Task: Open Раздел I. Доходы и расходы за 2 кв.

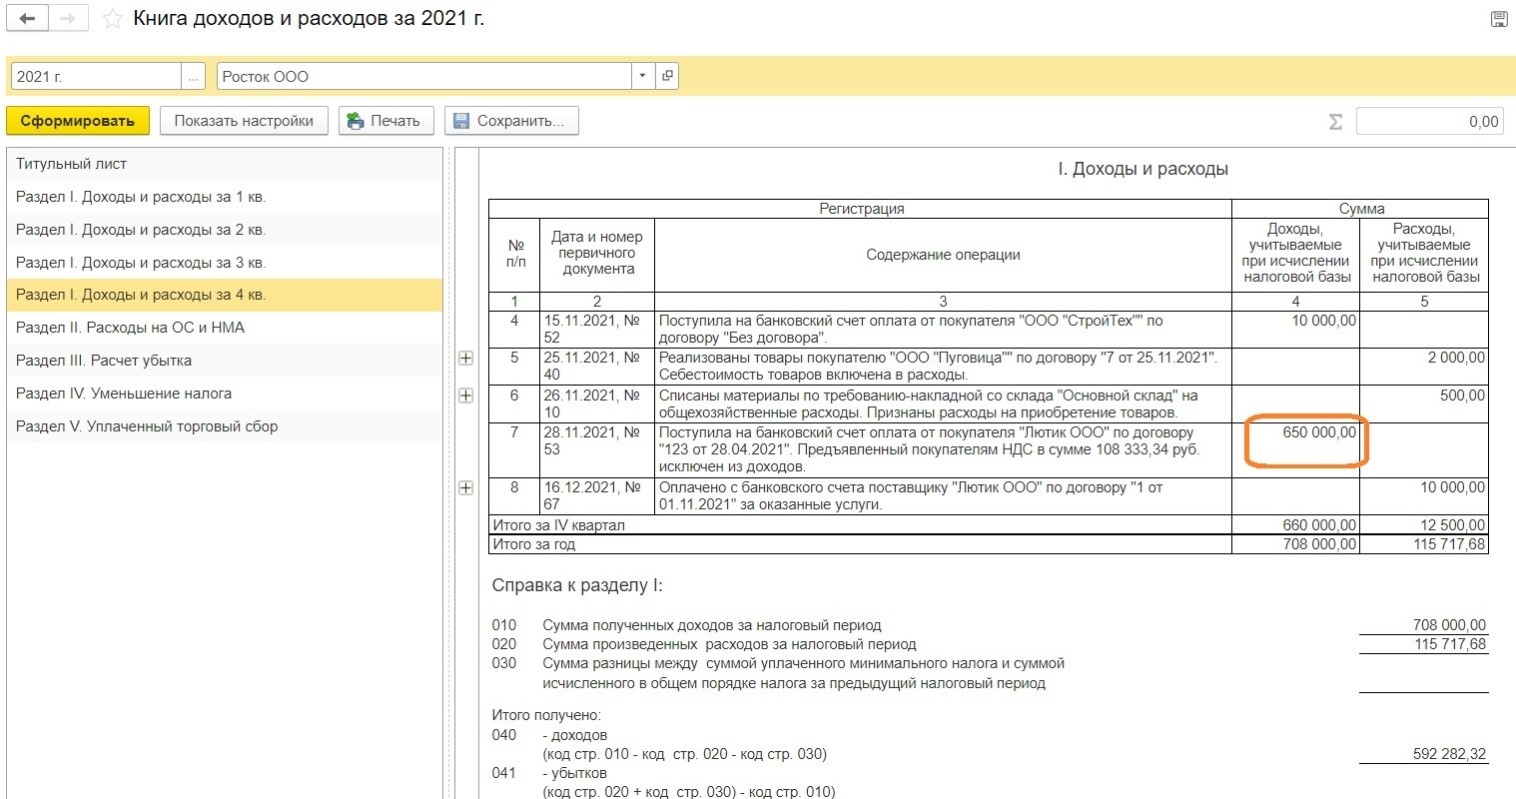Action: (x=225, y=230)
